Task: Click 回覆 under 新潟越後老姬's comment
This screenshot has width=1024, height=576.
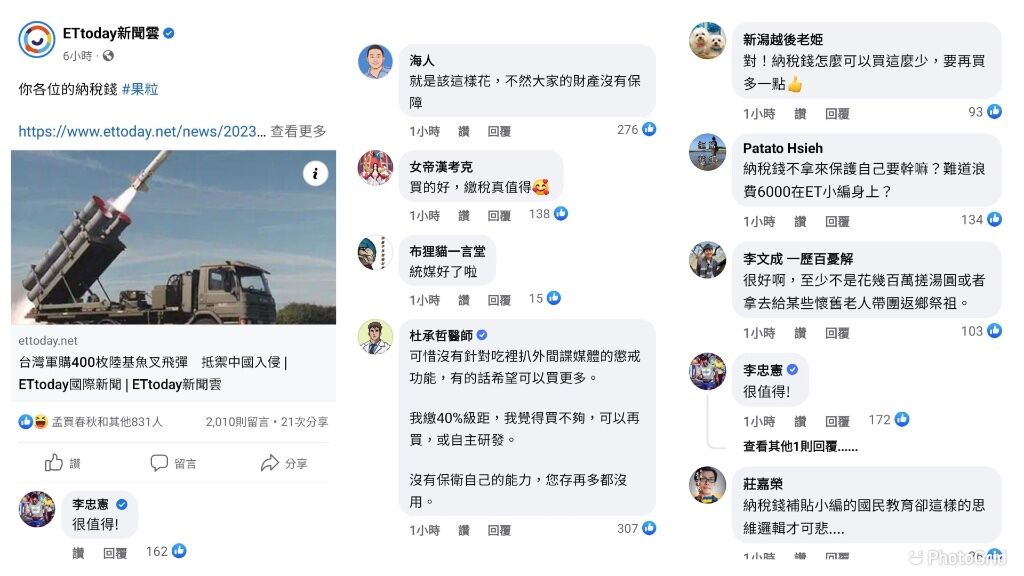Action: (837, 114)
